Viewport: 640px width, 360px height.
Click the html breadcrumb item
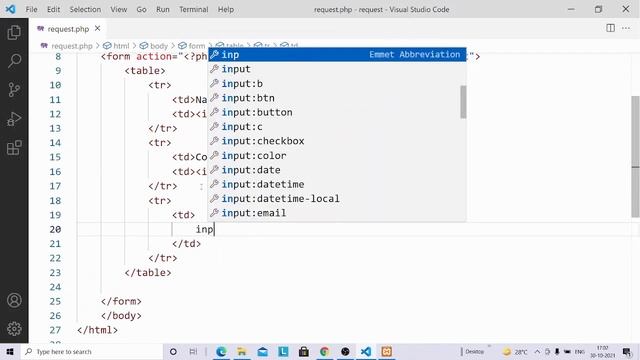(x=117, y=46)
